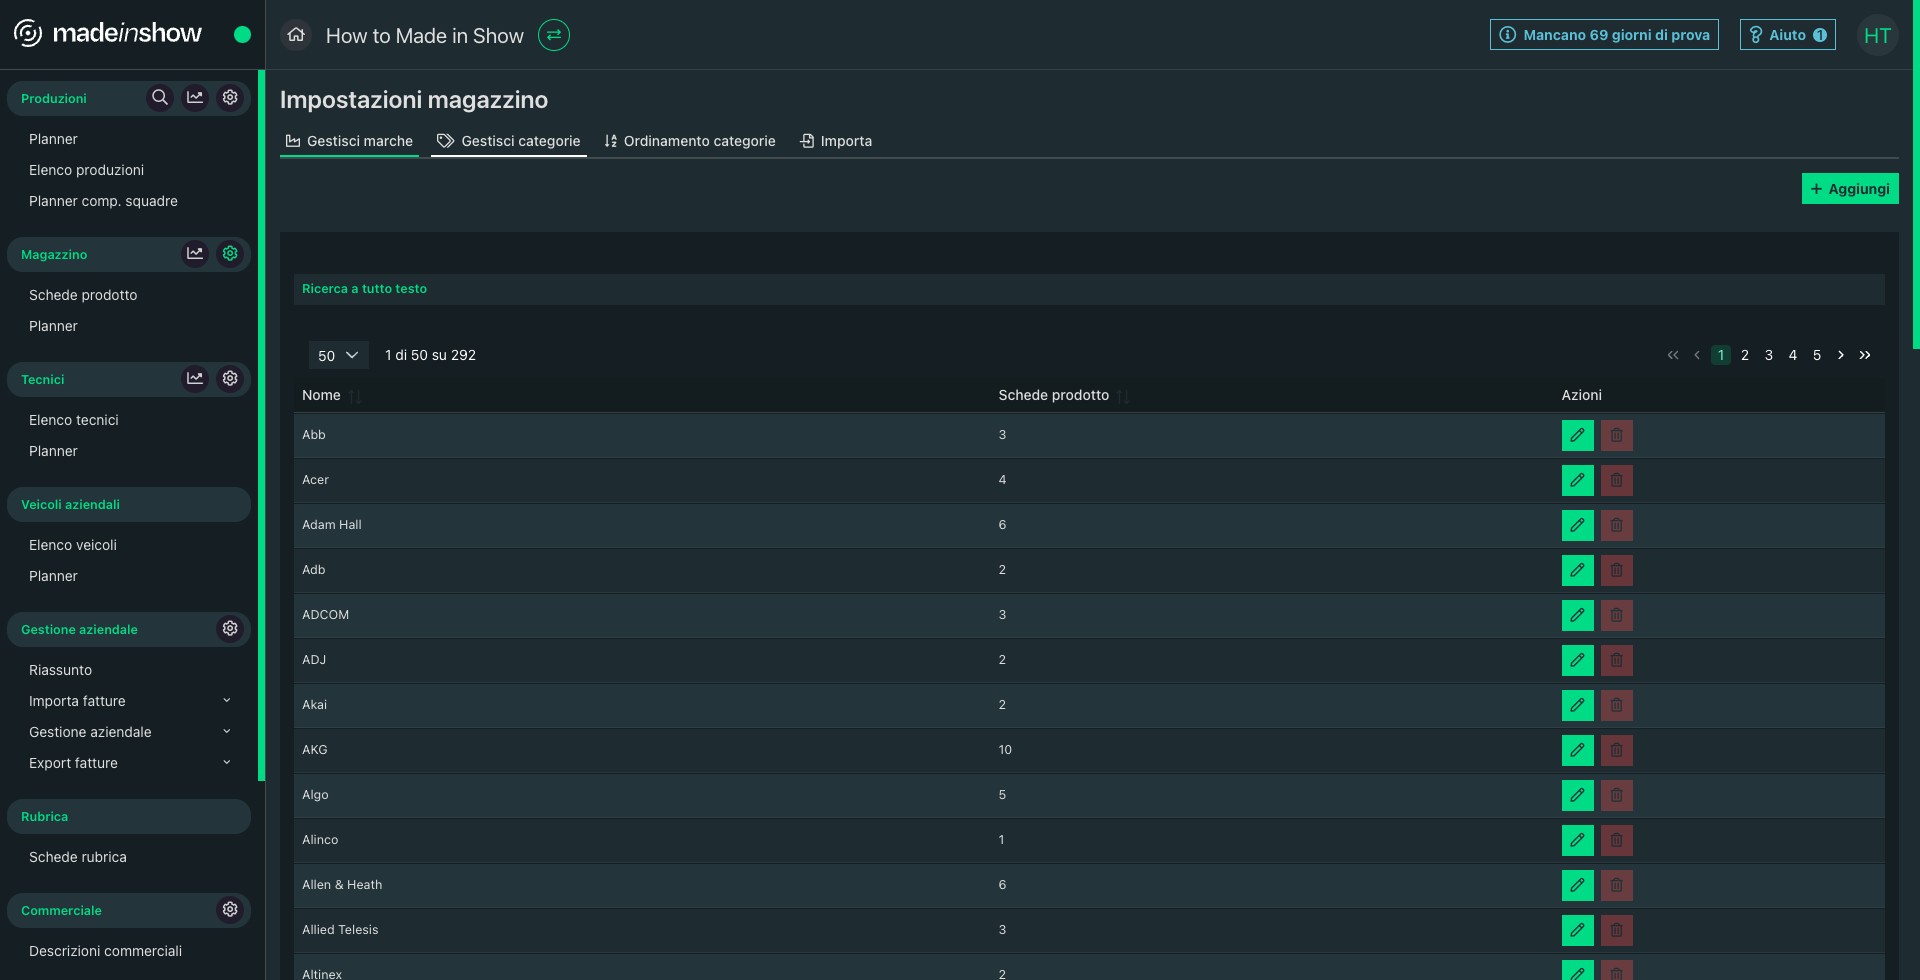The height and width of the screenshot is (980, 1920).
Task: Open Magazzino settings gear icon
Action: (230, 254)
